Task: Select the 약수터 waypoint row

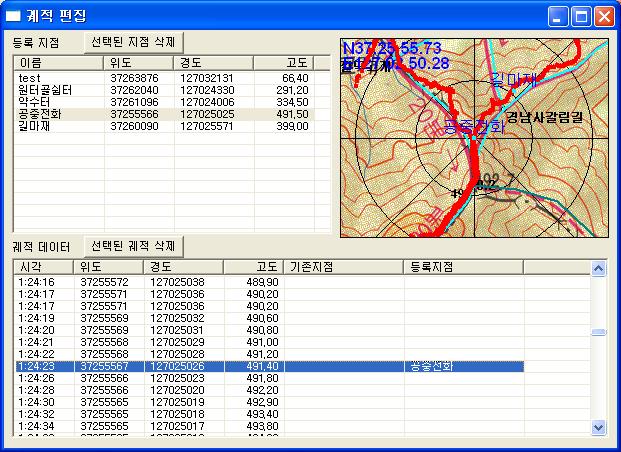Action: [164, 102]
